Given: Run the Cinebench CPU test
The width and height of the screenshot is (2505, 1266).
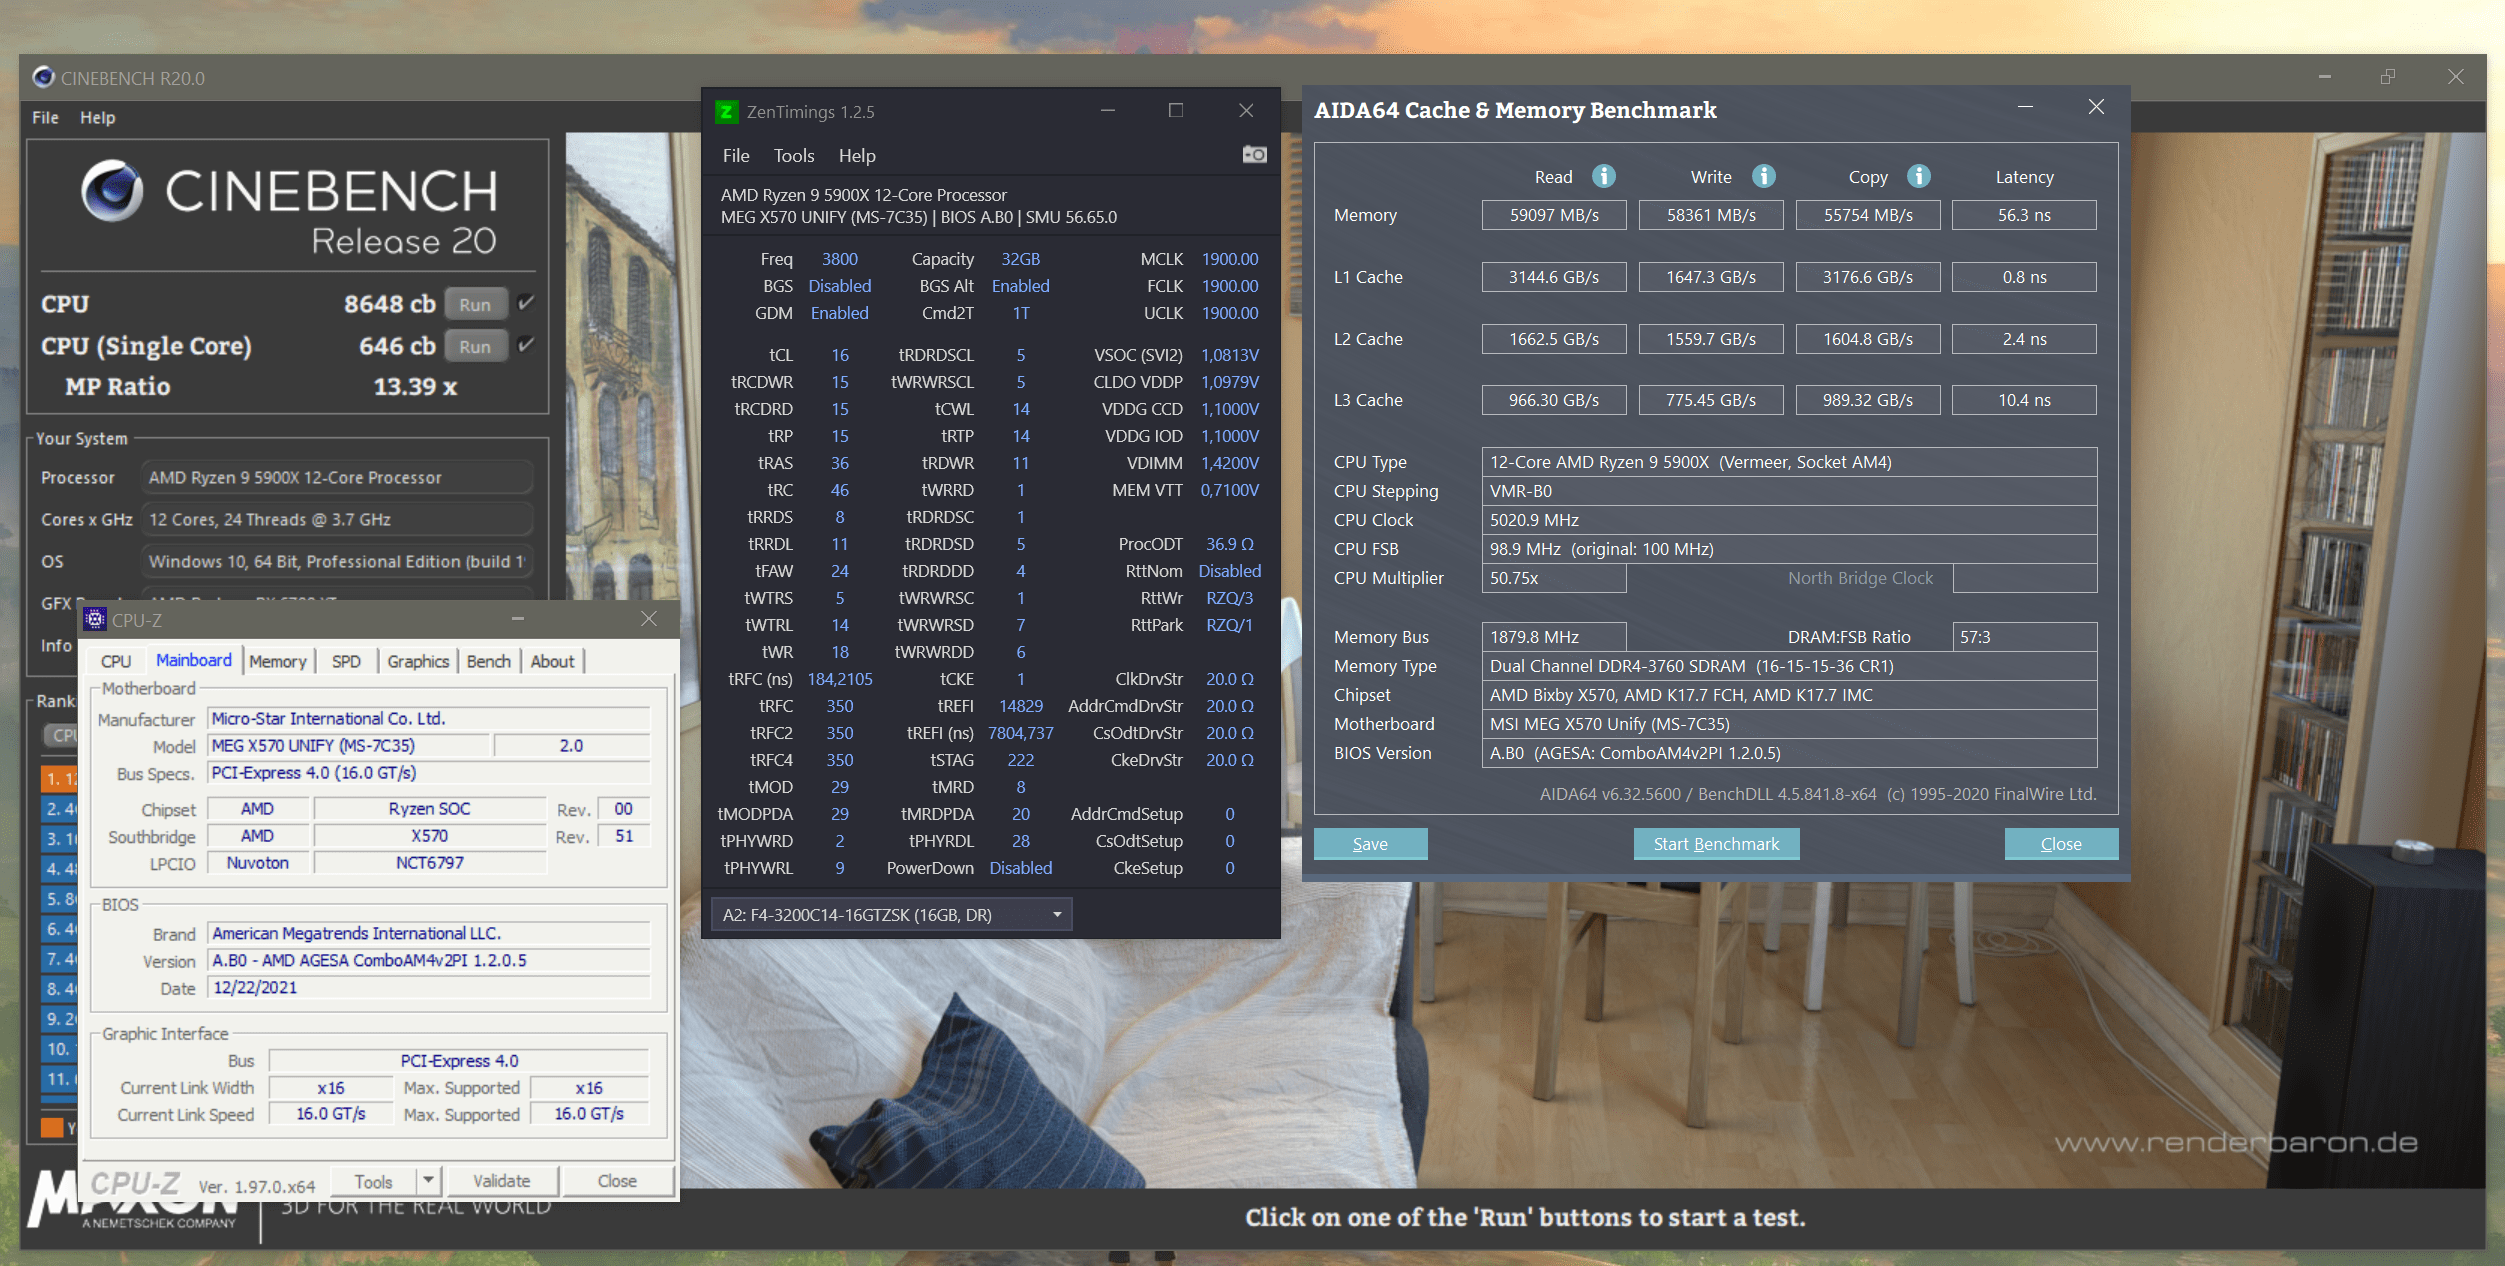Looking at the screenshot, I should coord(475,304).
